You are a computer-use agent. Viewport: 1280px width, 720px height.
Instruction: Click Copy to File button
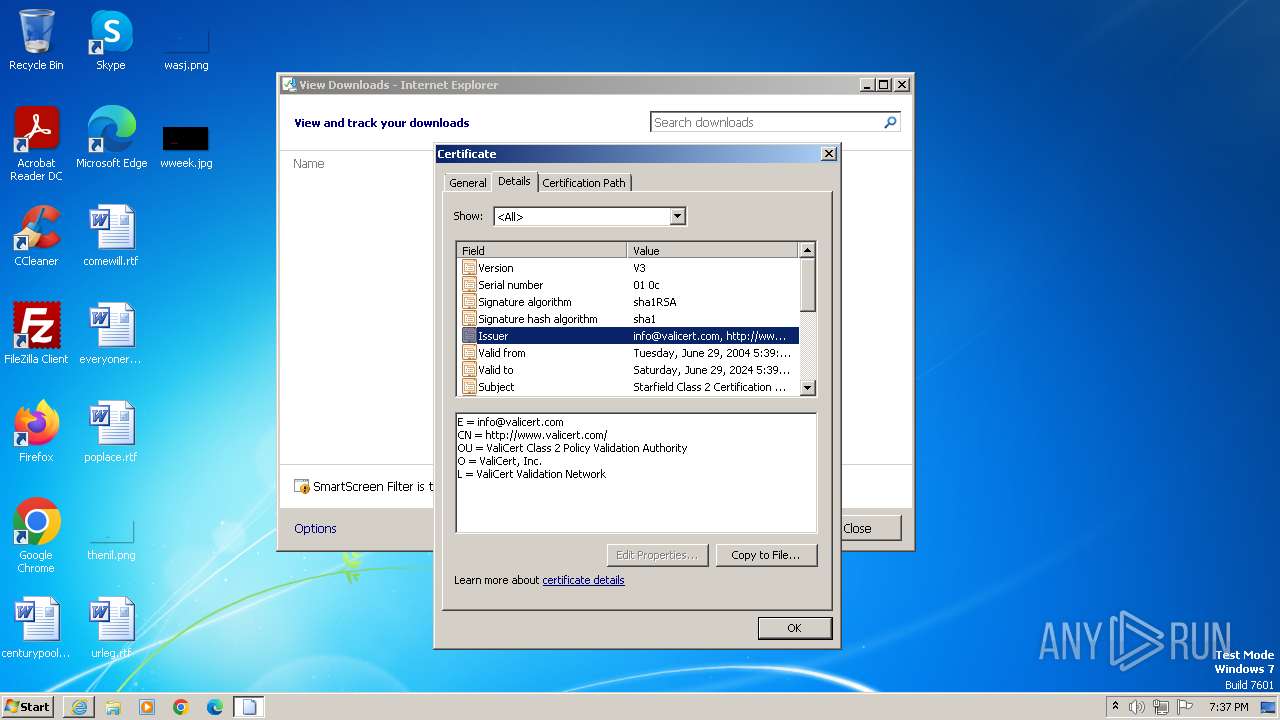(766, 555)
